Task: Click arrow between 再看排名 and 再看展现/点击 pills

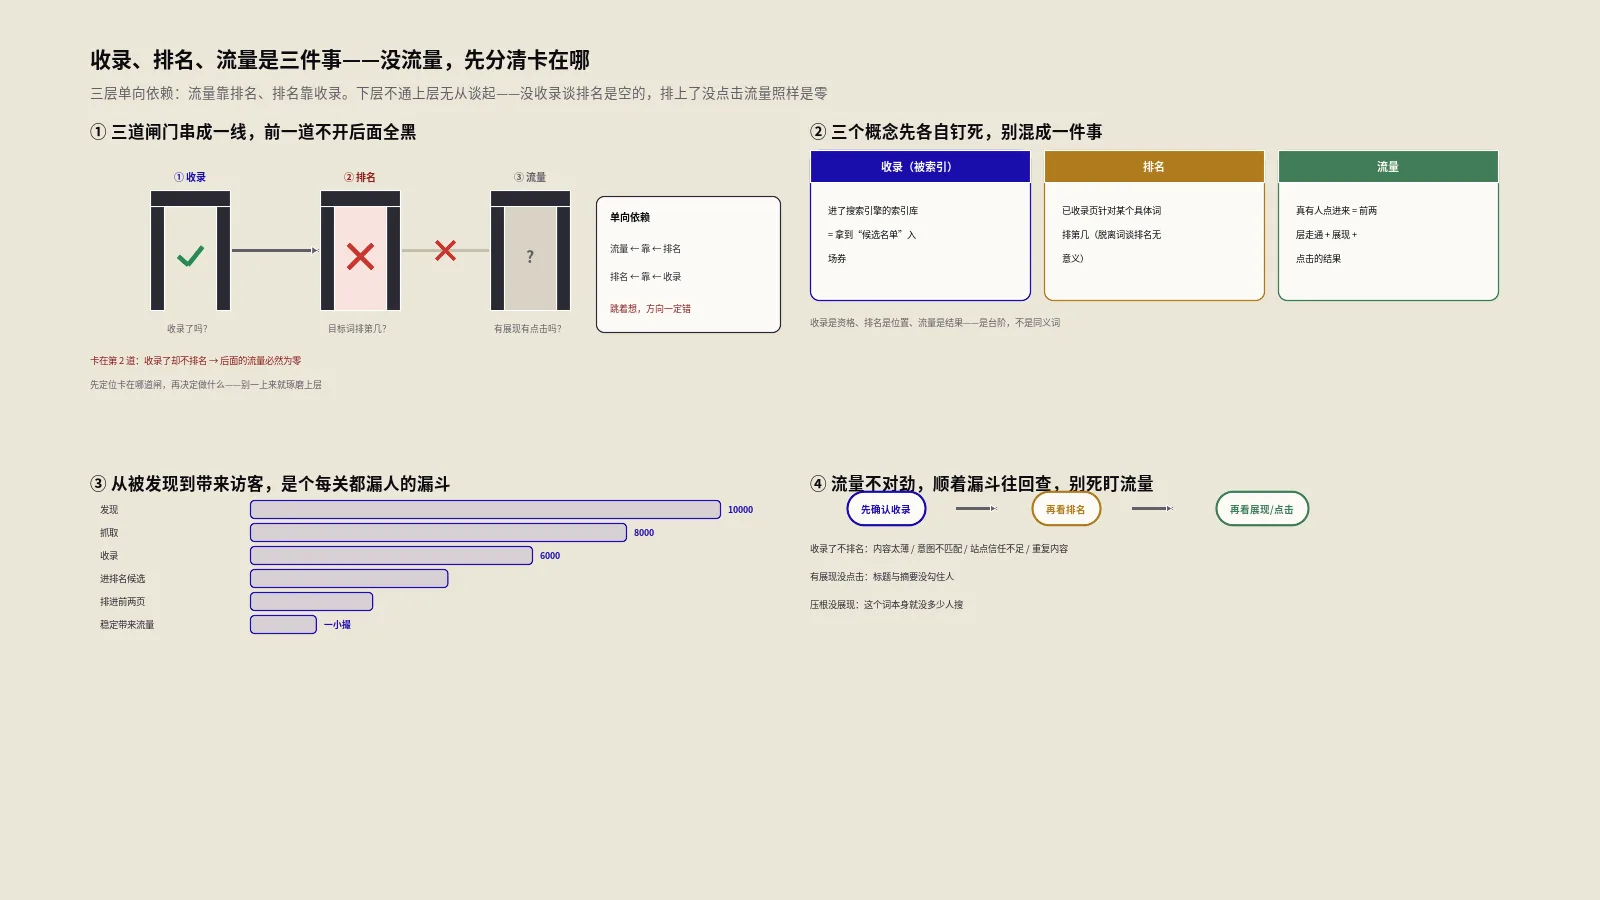Action: click(x=1152, y=509)
